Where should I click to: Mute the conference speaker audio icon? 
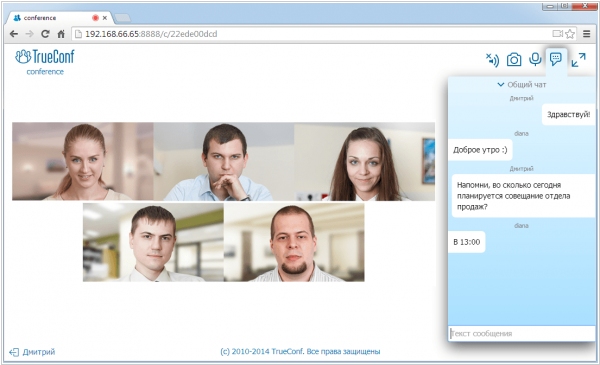pyautogui.click(x=492, y=60)
